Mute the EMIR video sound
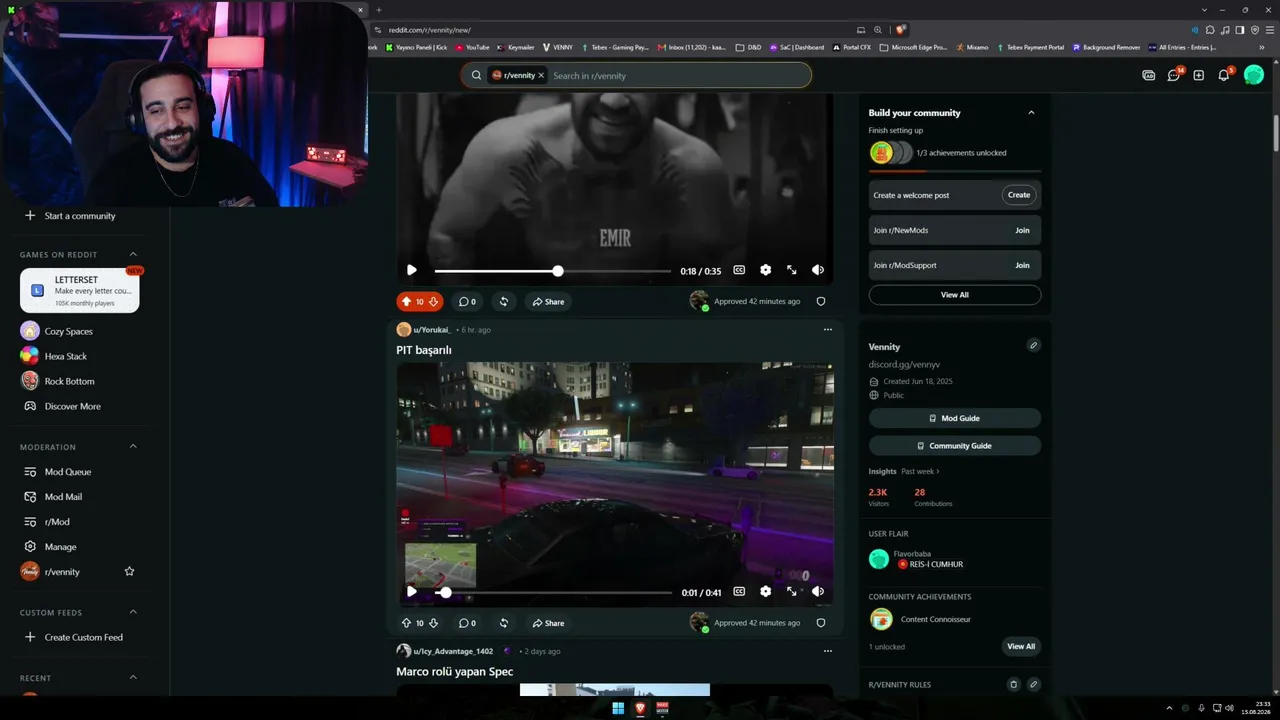Viewport: 1280px width, 720px height. coord(817,270)
